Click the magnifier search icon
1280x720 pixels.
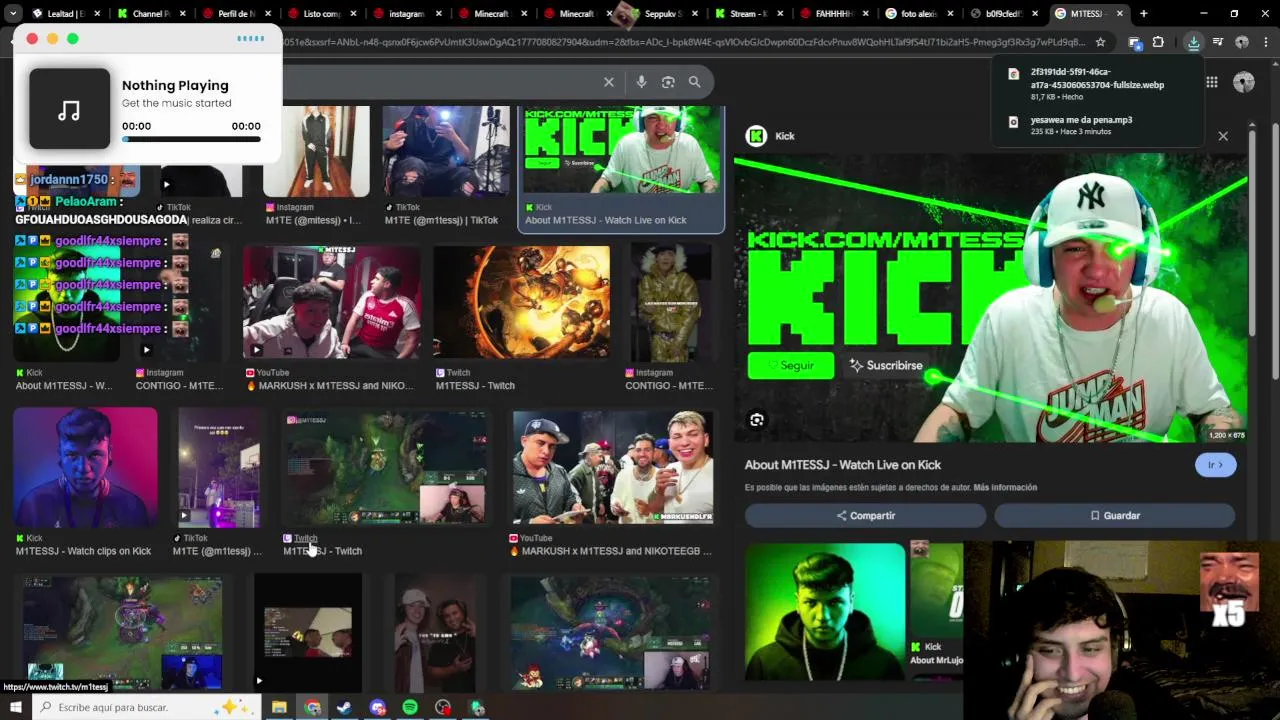[x=694, y=82]
